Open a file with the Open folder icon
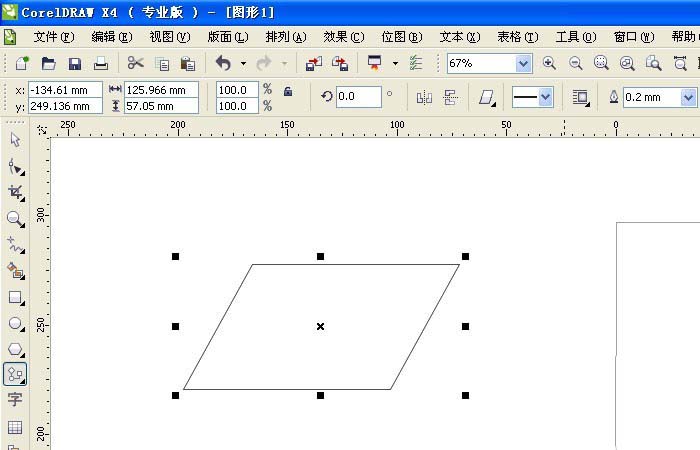 (x=48, y=63)
